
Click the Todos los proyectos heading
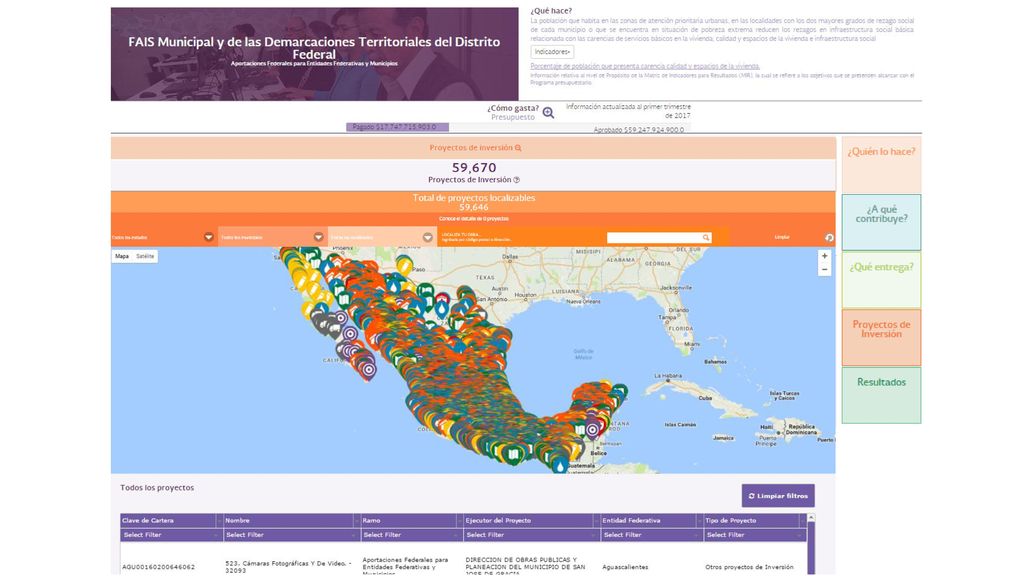click(x=157, y=488)
